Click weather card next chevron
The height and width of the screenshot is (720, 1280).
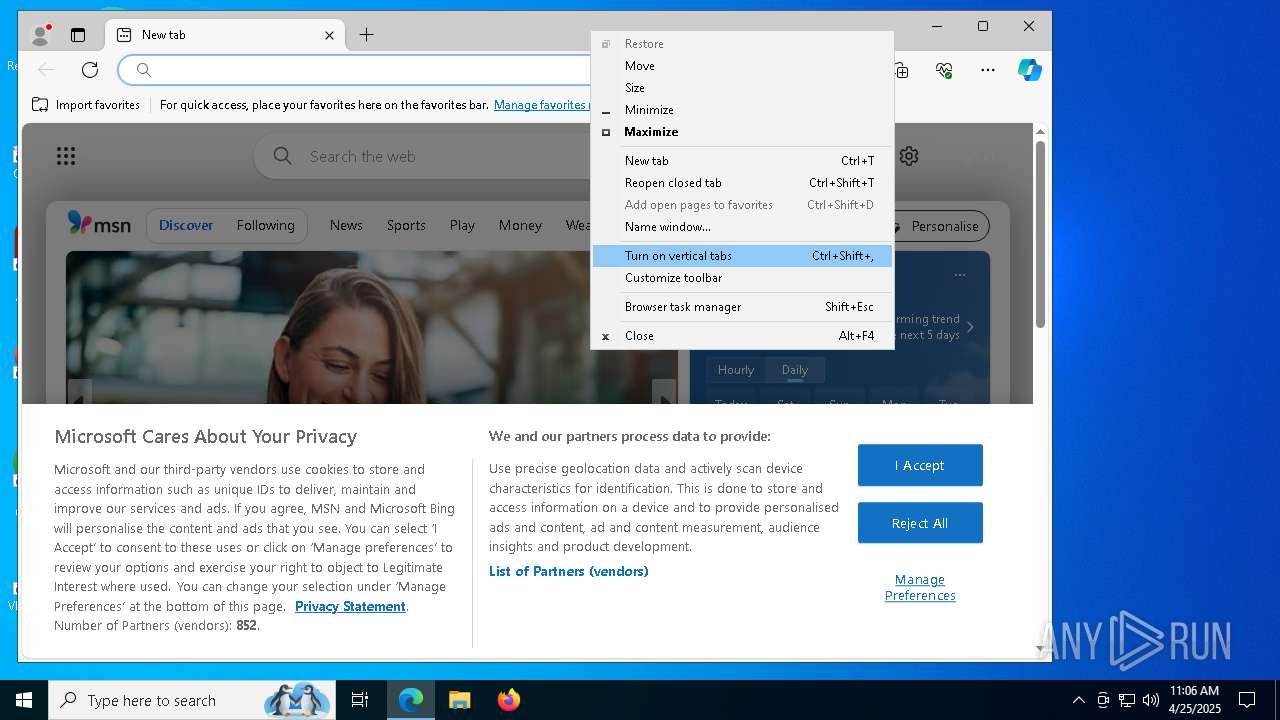tap(970, 327)
